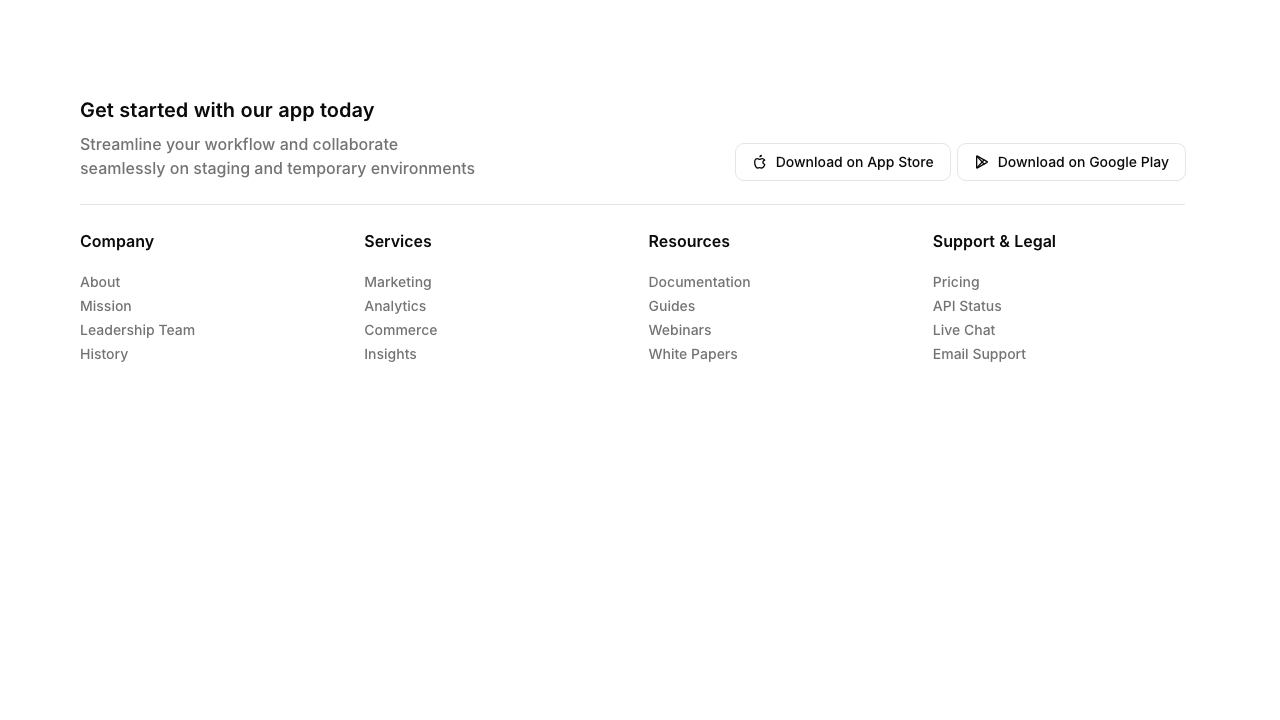Image resolution: width=1280 pixels, height=720 pixels.
Task: Click the Insights link
Action: (x=390, y=354)
